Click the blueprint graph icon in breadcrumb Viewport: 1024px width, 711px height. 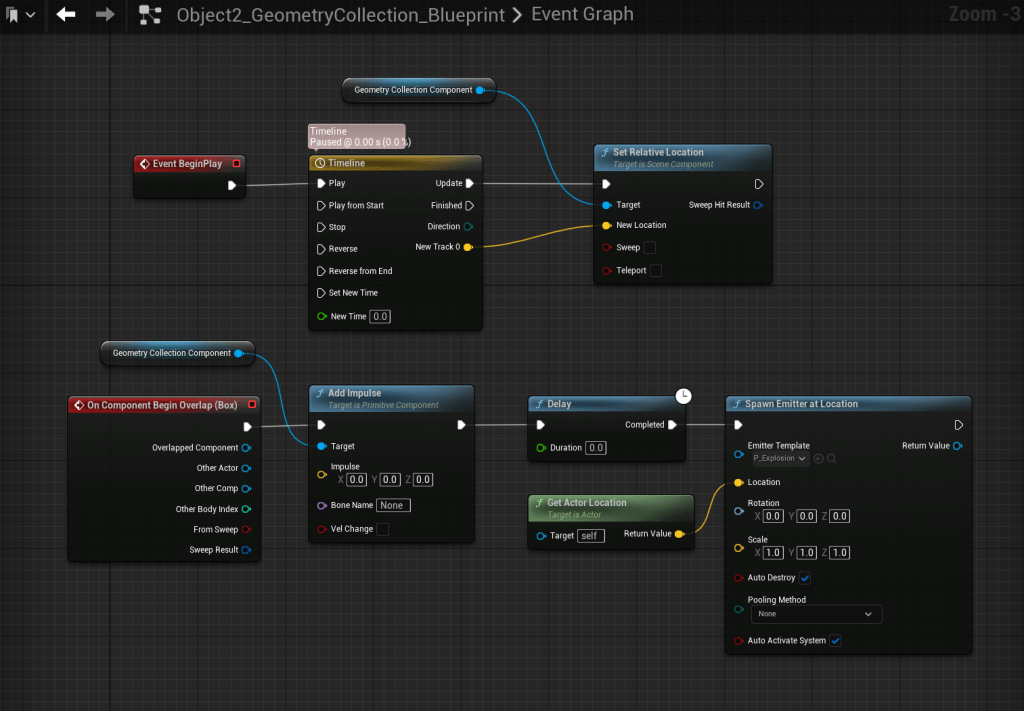click(150, 14)
